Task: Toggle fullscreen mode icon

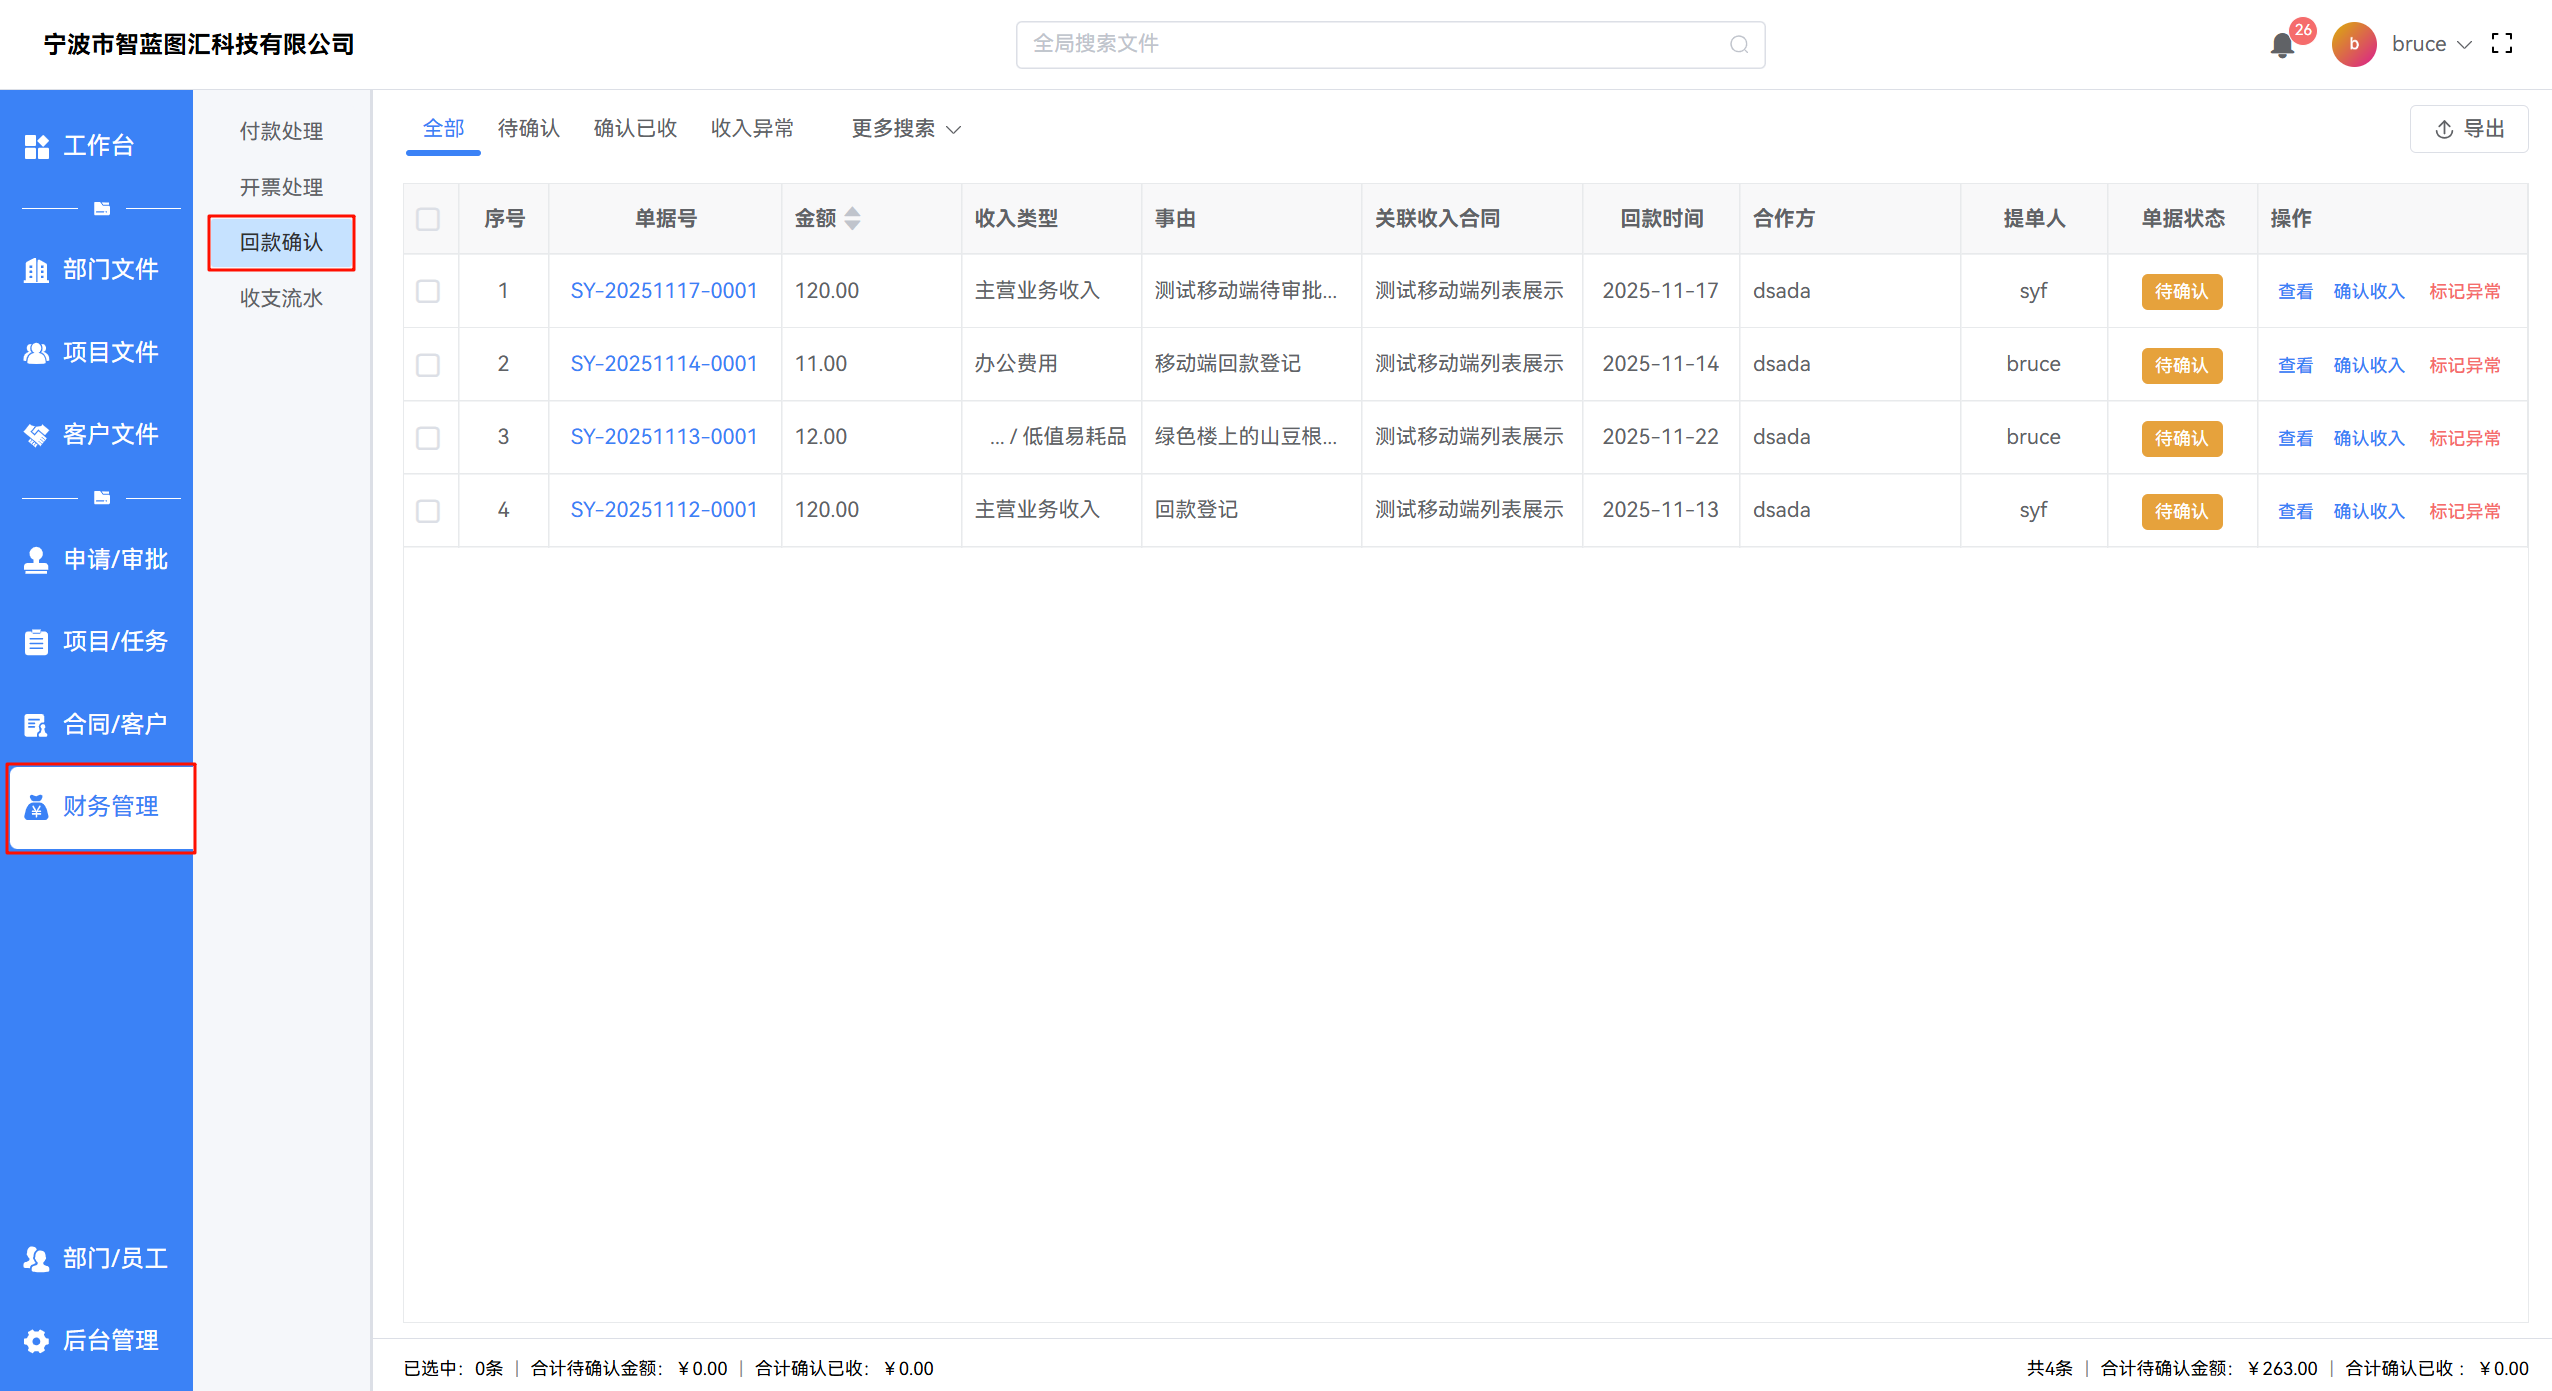Action: [2501, 44]
